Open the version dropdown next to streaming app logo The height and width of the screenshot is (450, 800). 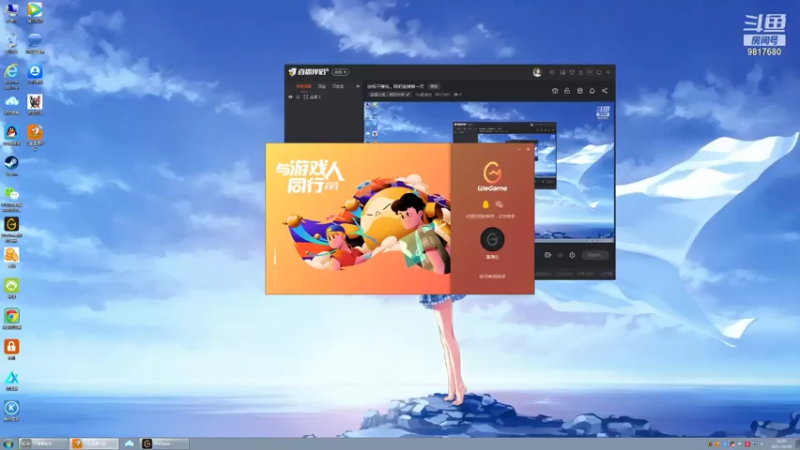[x=340, y=72]
